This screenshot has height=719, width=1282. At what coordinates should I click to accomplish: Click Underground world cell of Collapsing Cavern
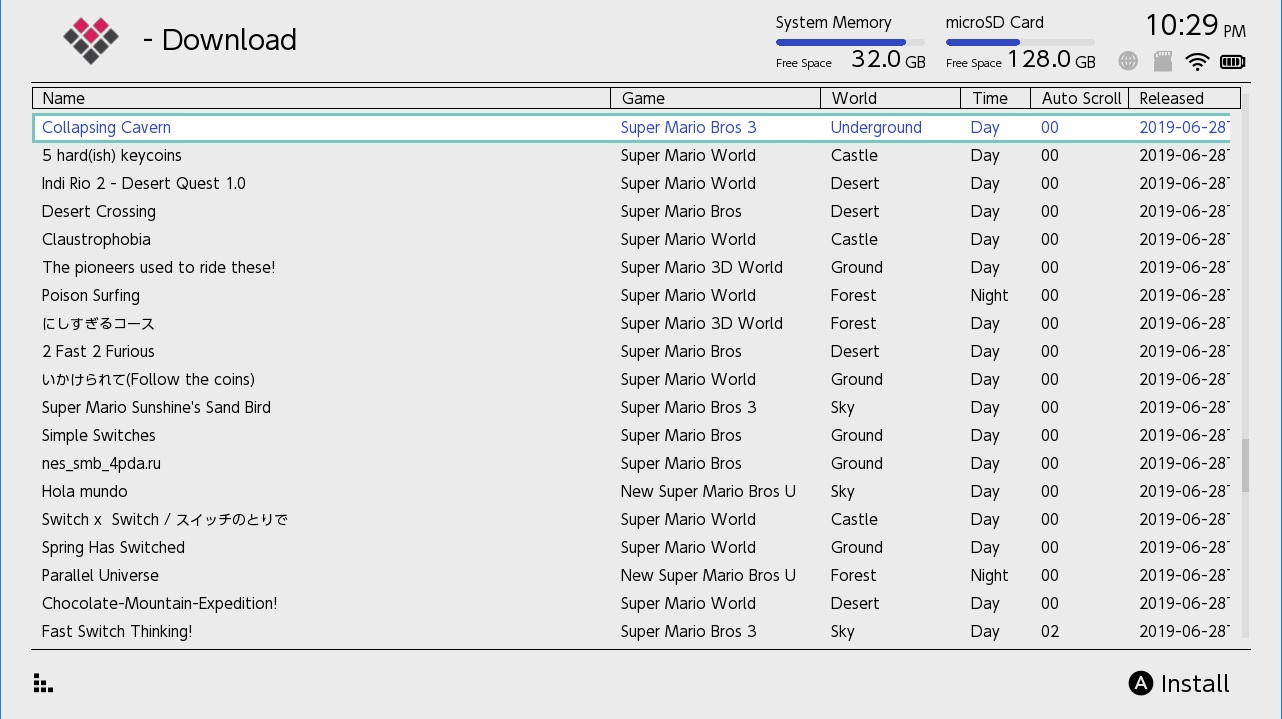click(x=876, y=128)
